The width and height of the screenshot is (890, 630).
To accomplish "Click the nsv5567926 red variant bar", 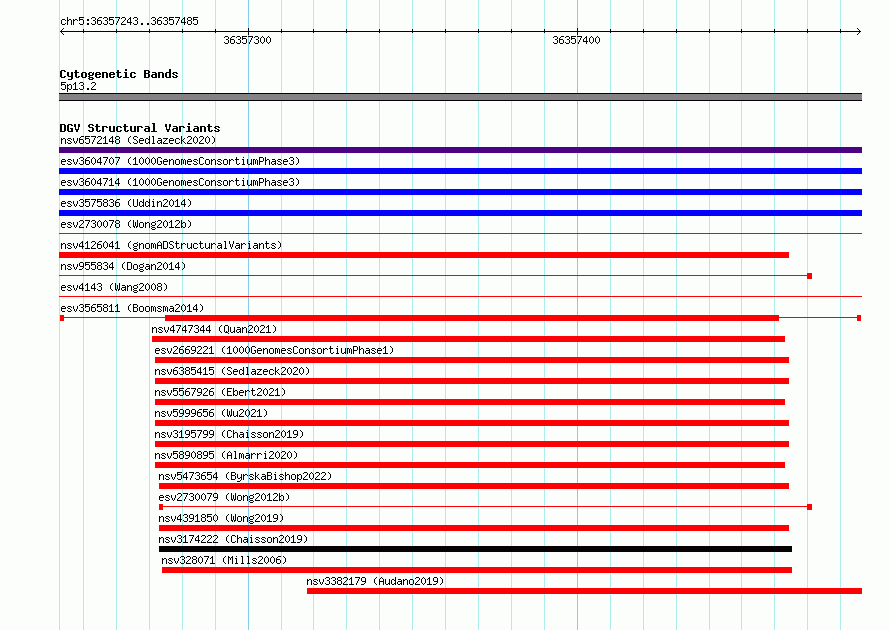I will tap(470, 402).
